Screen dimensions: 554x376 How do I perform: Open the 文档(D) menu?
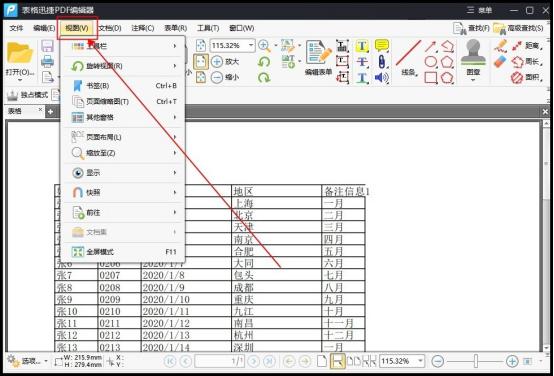[110, 28]
